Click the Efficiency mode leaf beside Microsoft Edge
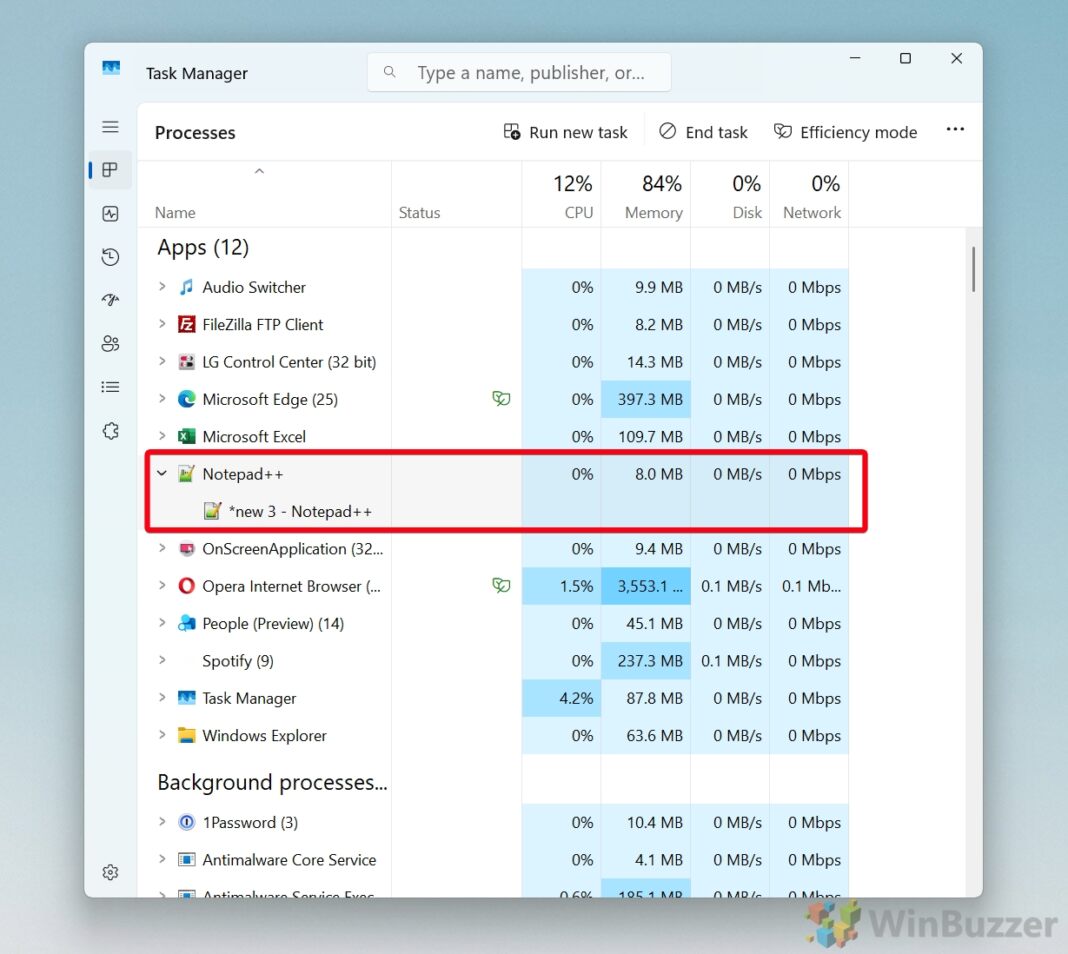Image resolution: width=1068 pixels, height=954 pixels. [500, 398]
